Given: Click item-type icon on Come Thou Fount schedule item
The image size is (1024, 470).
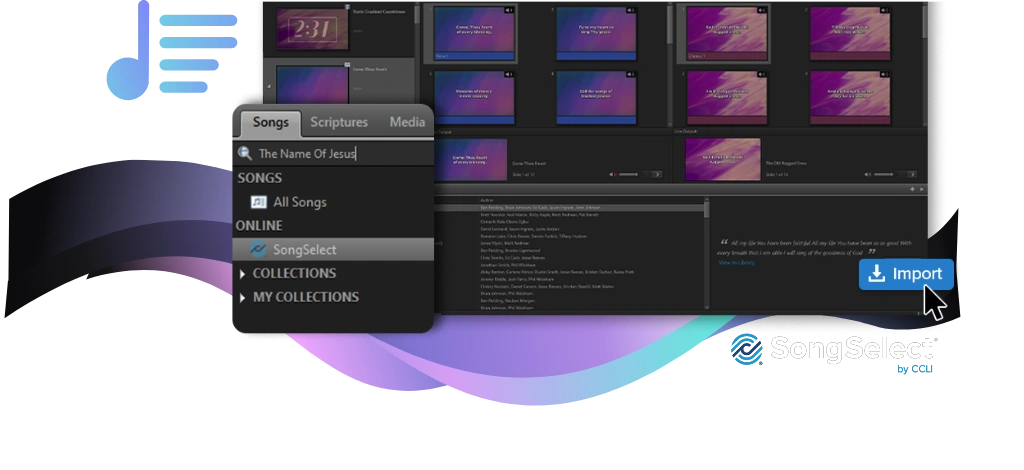Looking at the screenshot, I should tap(348, 64).
